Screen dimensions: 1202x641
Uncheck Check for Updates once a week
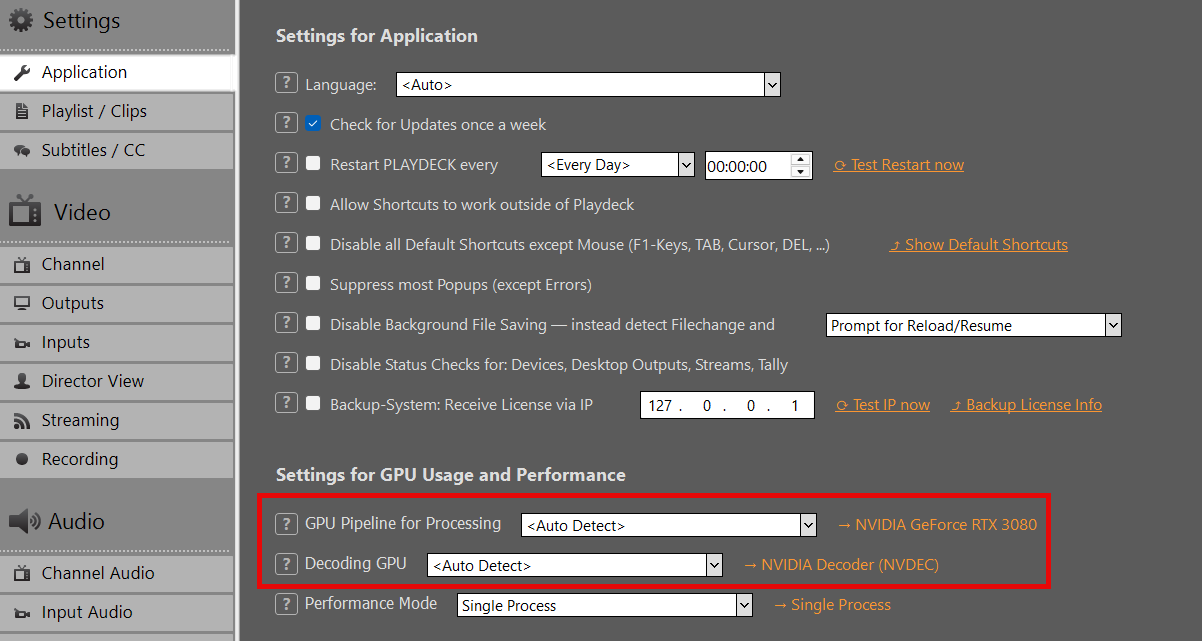point(313,125)
